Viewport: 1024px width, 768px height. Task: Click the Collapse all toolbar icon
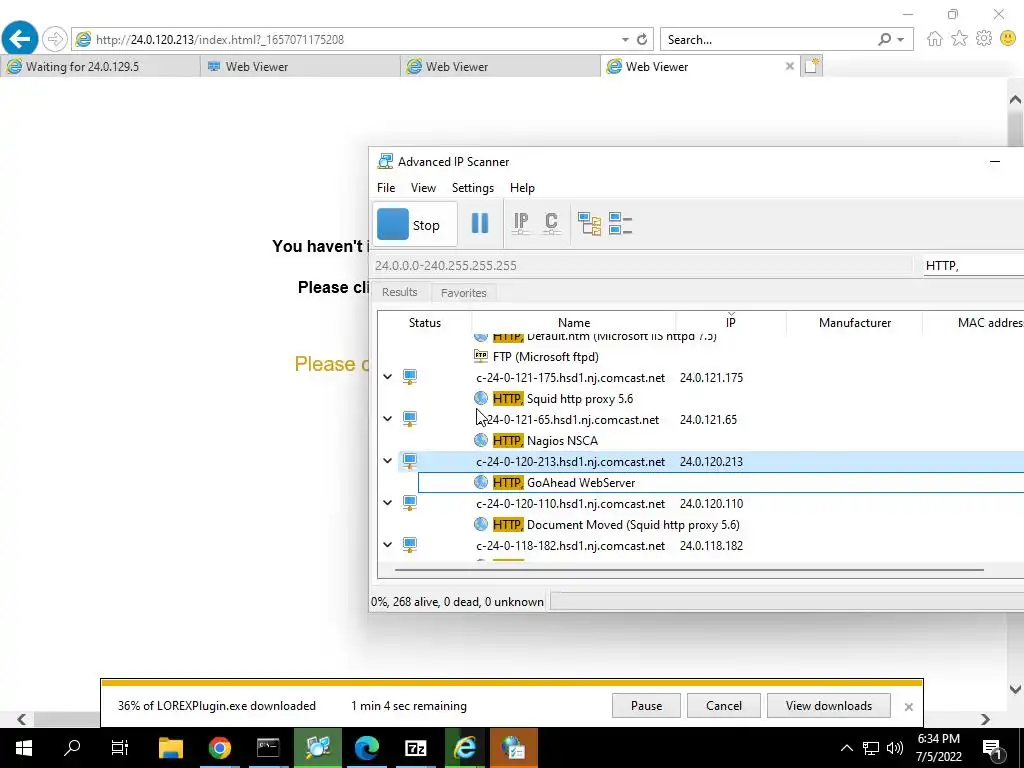tap(620, 223)
